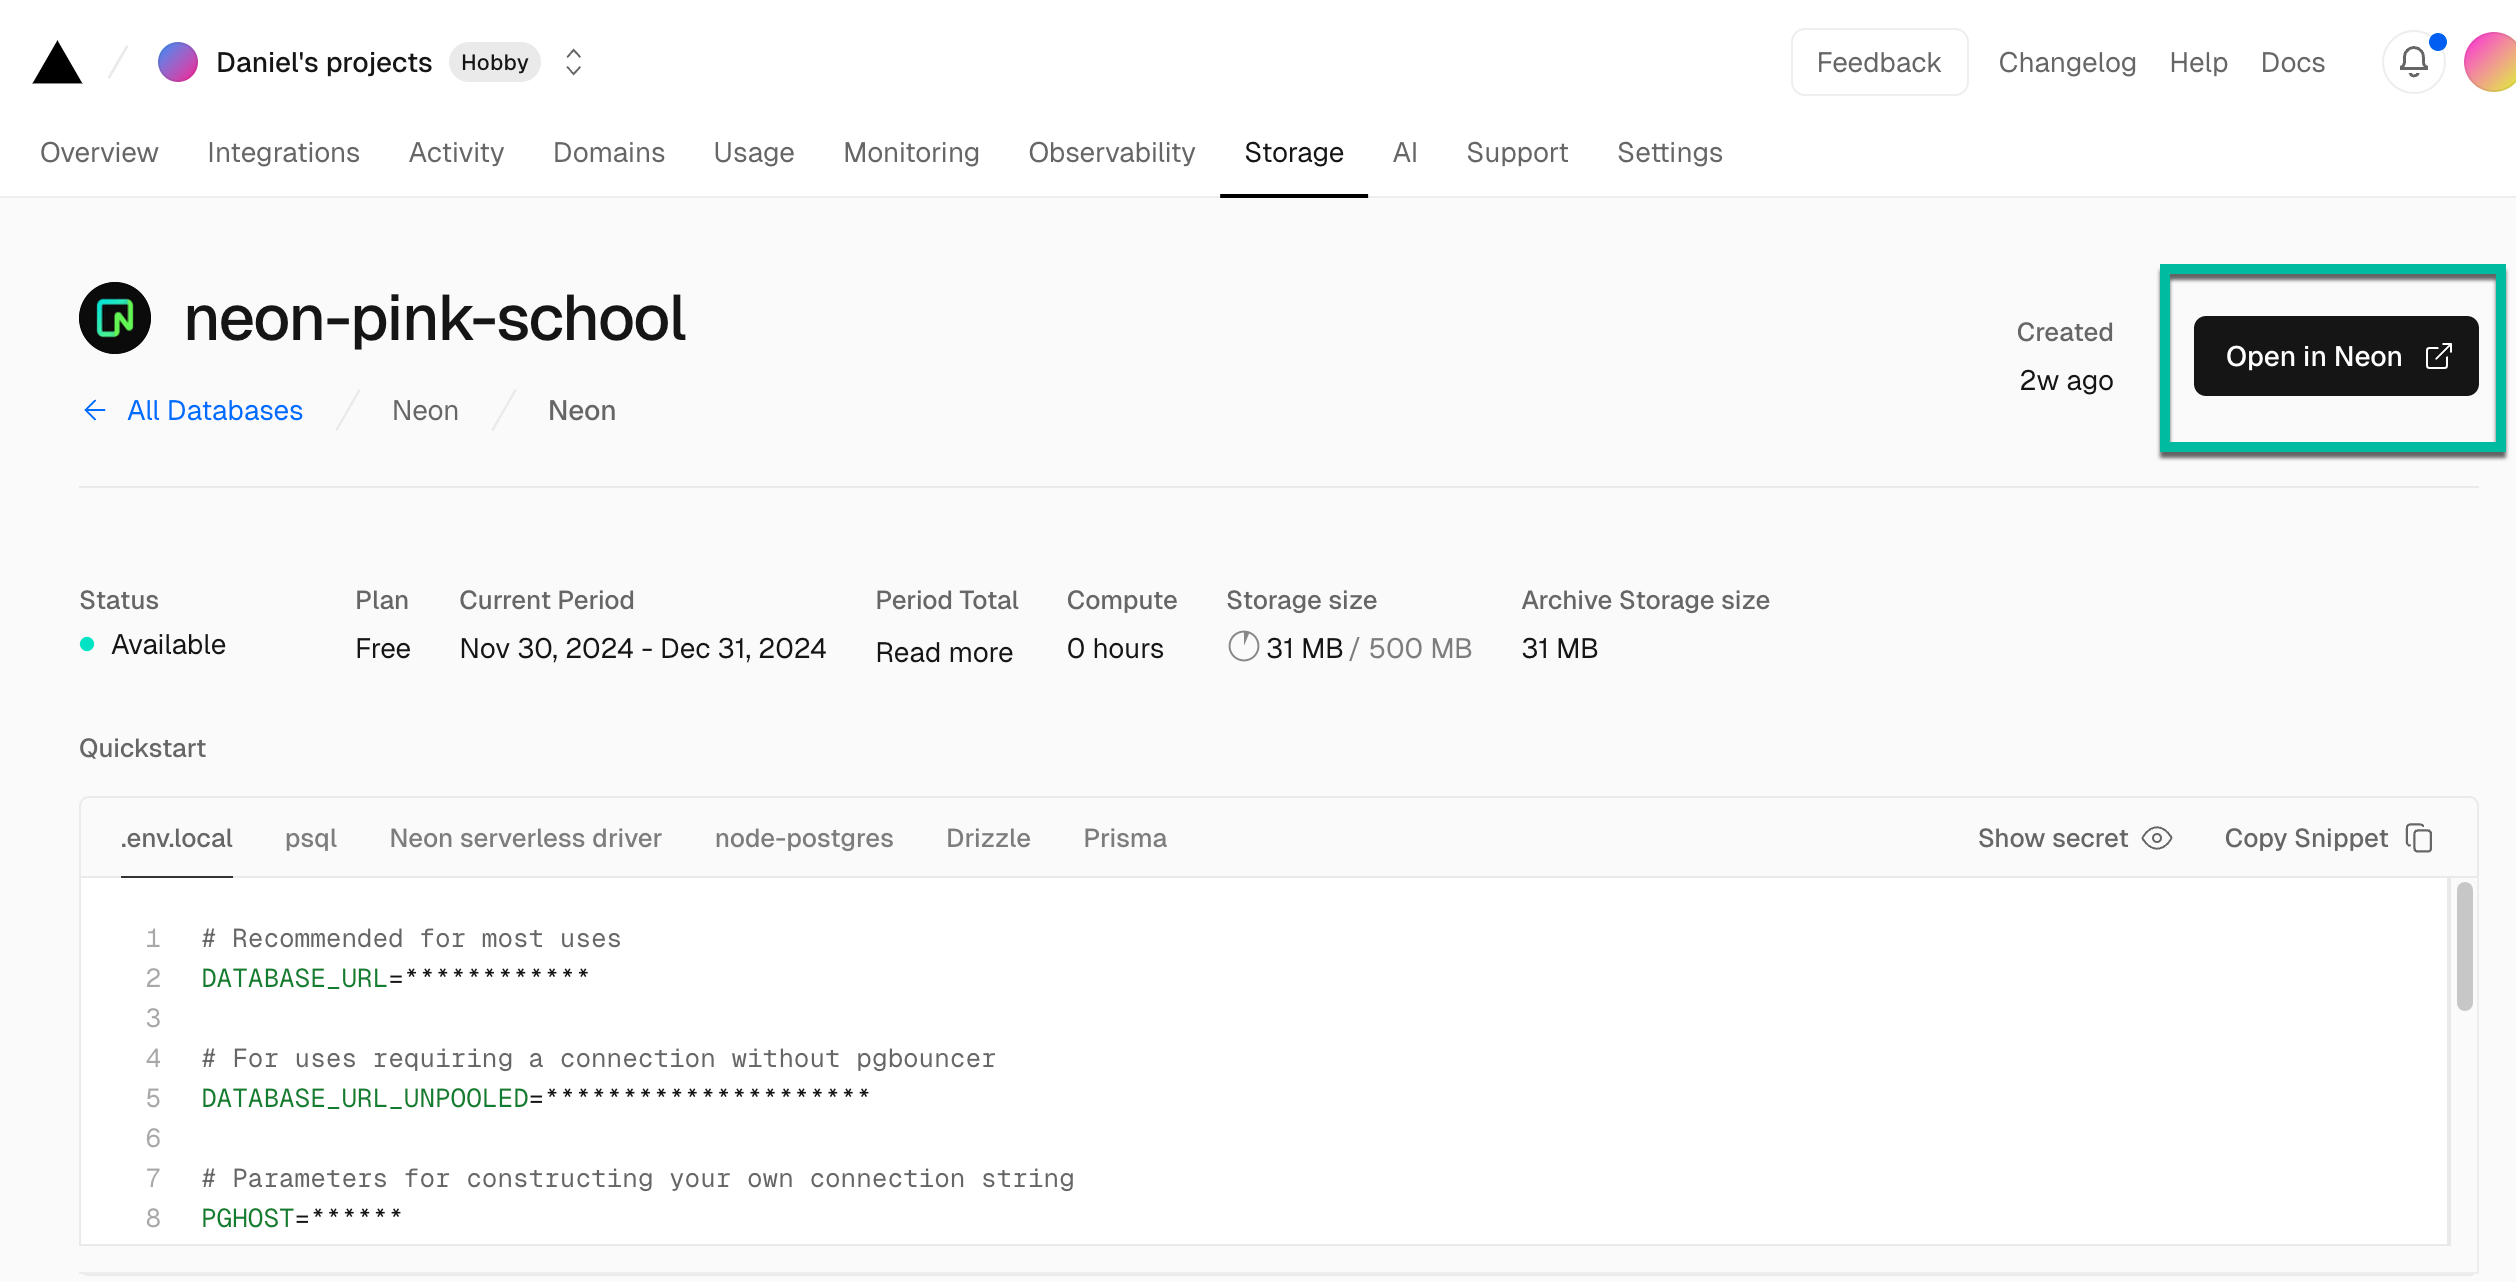Click the 2w ago created value
Image resolution: width=2516 pixels, height=1282 pixels.
(2066, 380)
